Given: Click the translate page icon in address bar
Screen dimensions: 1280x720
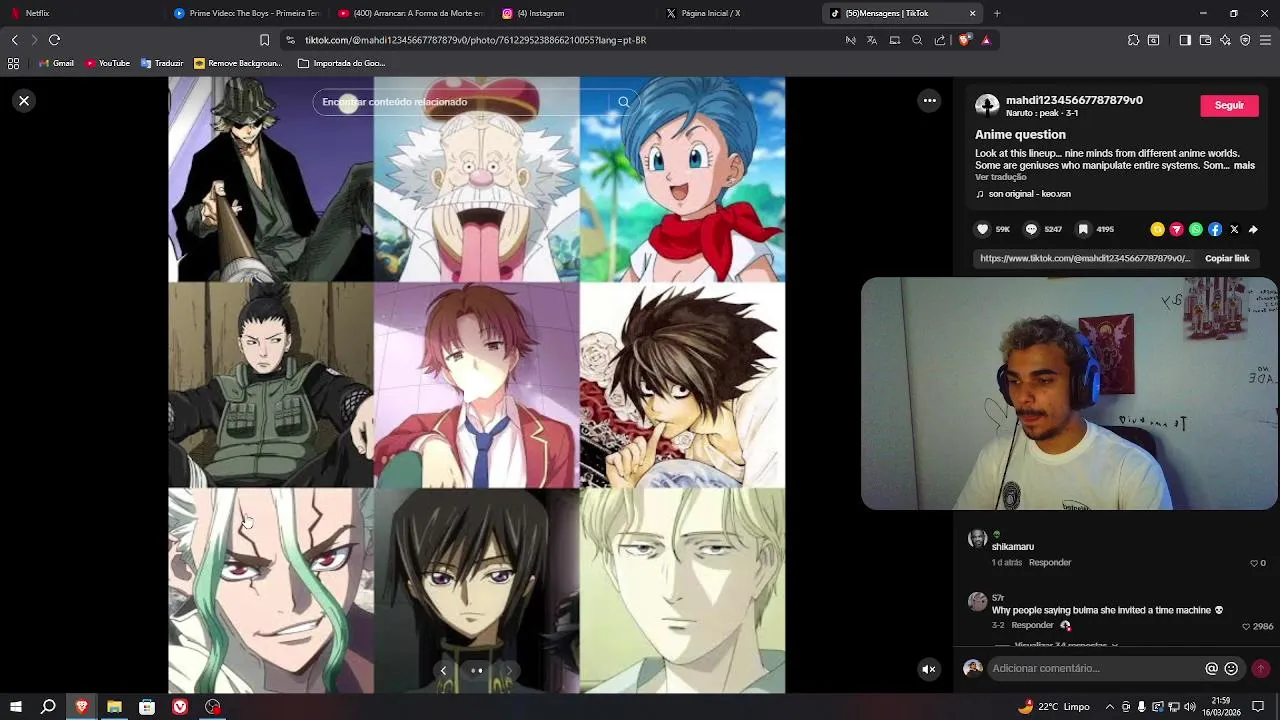Looking at the screenshot, I should pyautogui.click(x=872, y=40).
